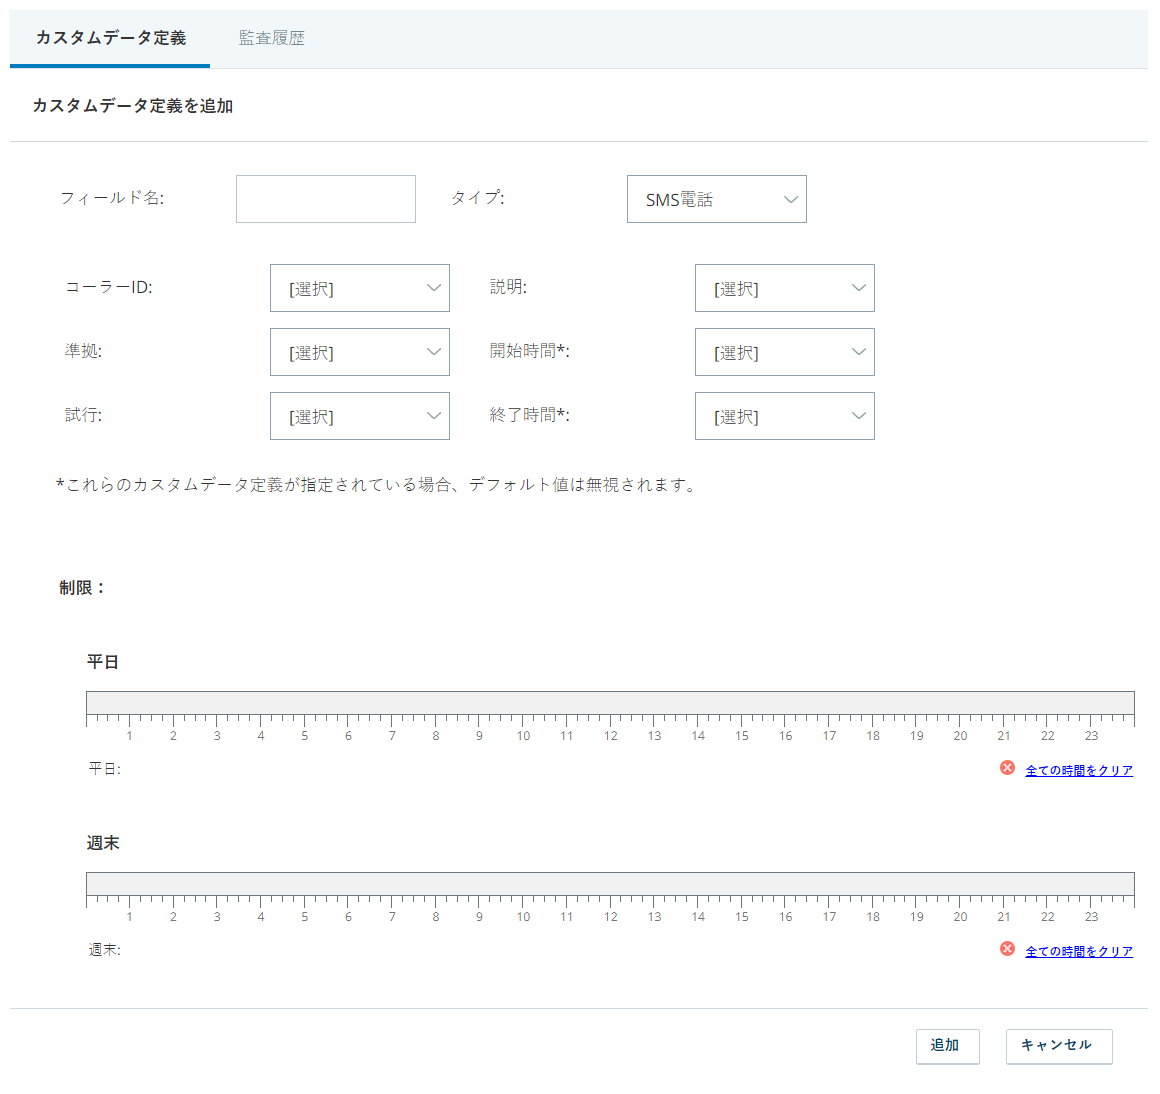Expand the 説明 selection dropdown
This screenshot has width=1160, height=1094.
point(784,288)
